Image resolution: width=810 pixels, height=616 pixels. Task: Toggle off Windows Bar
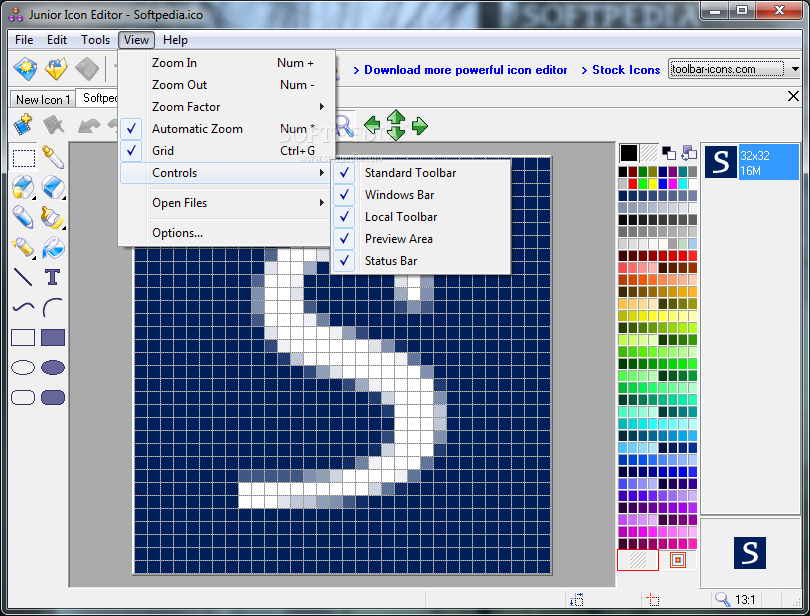pyautogui.click(x=420, y=195)
